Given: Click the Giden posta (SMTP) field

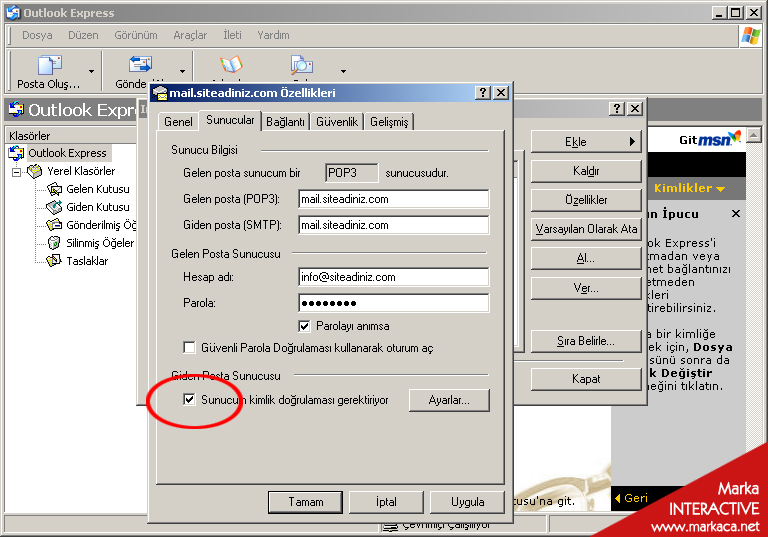Looking at the screenshot, I should (393, 225).
